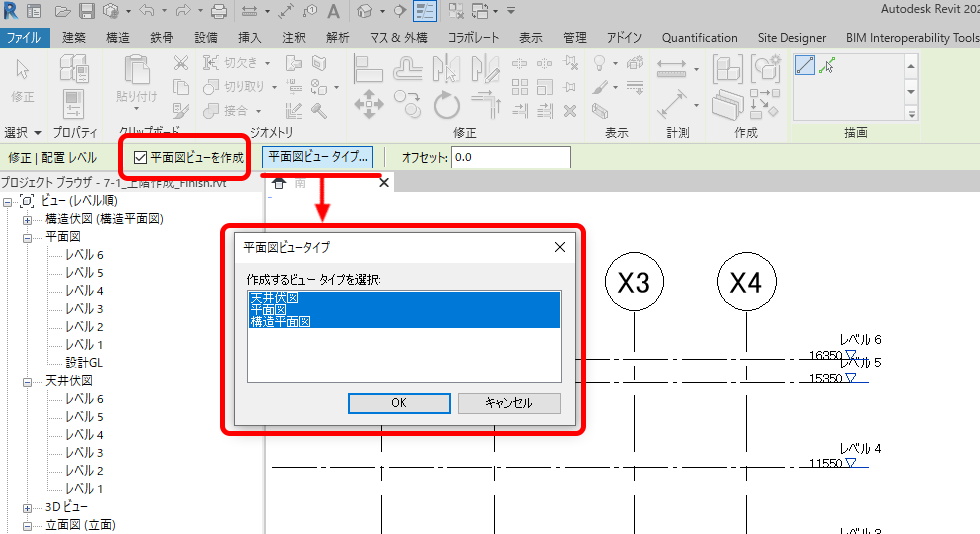The width and height of the screenshot is (980, 534).
Task: Open the 切欠き dropdown arrow
Action: [x=268, y=63]
